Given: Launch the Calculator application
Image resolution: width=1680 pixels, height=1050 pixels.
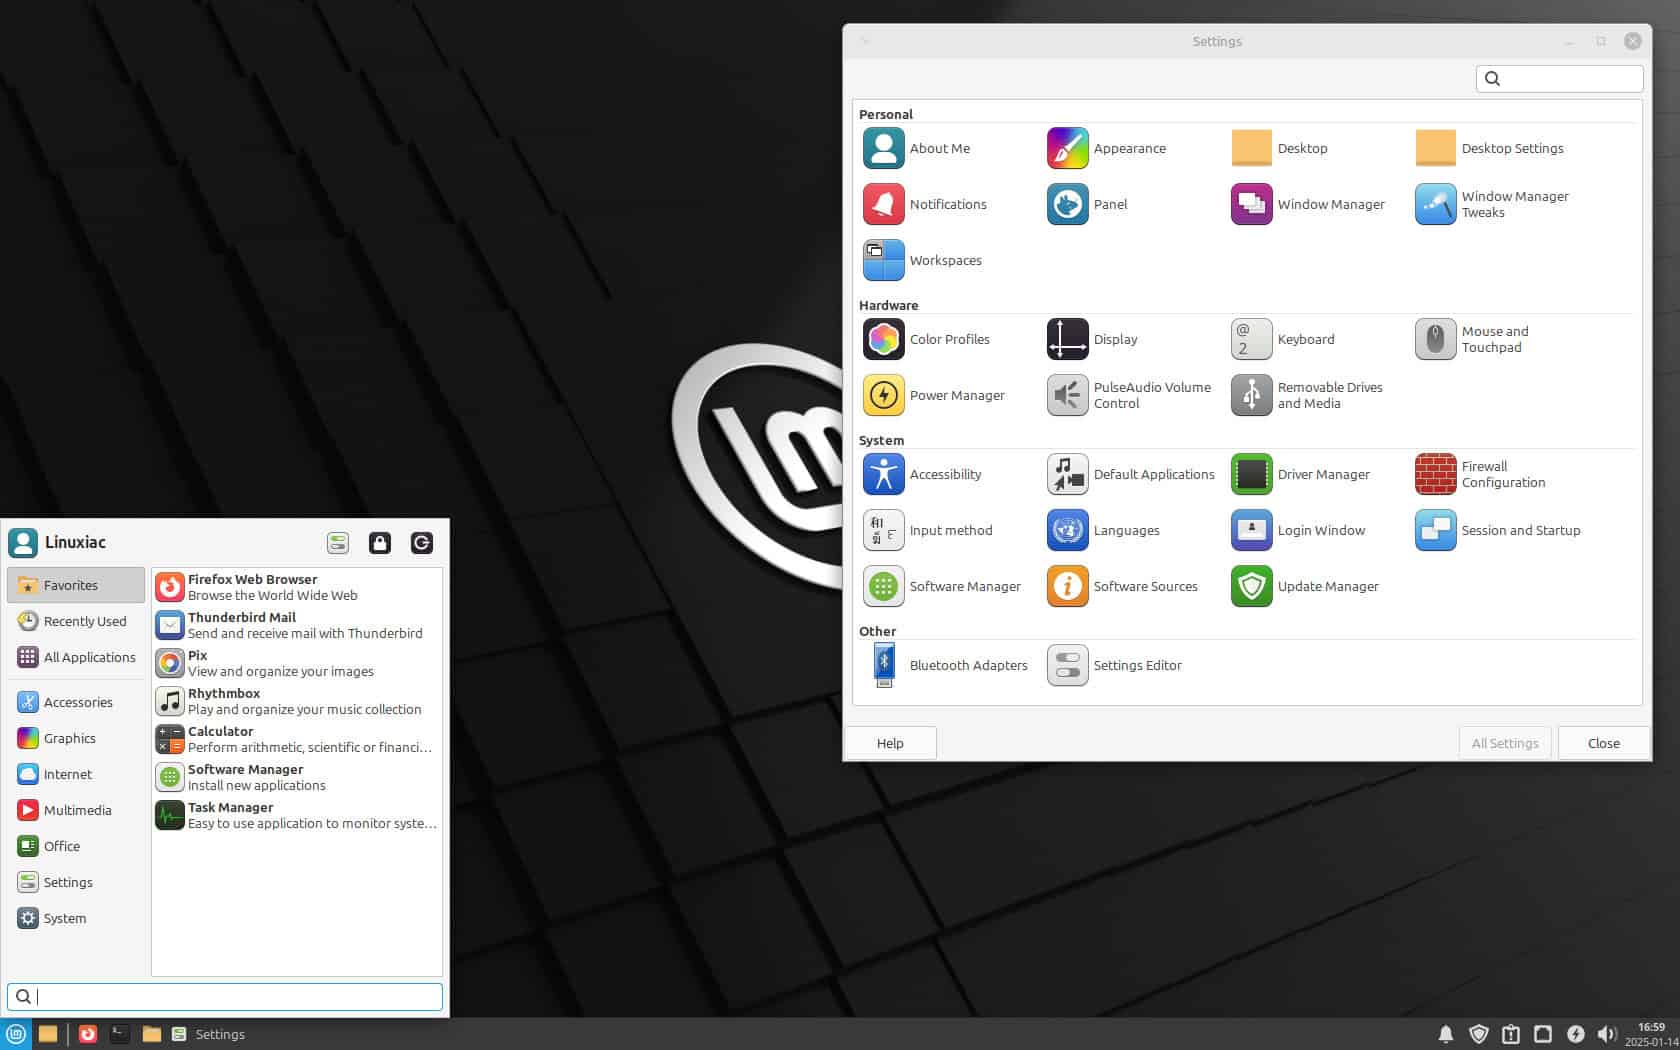Looking at the screenshot, I should [x=219, y=738].
